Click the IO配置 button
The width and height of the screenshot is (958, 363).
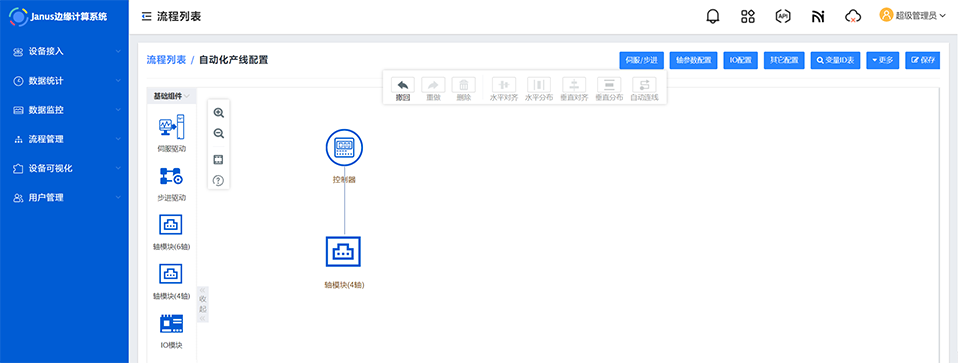740,60
